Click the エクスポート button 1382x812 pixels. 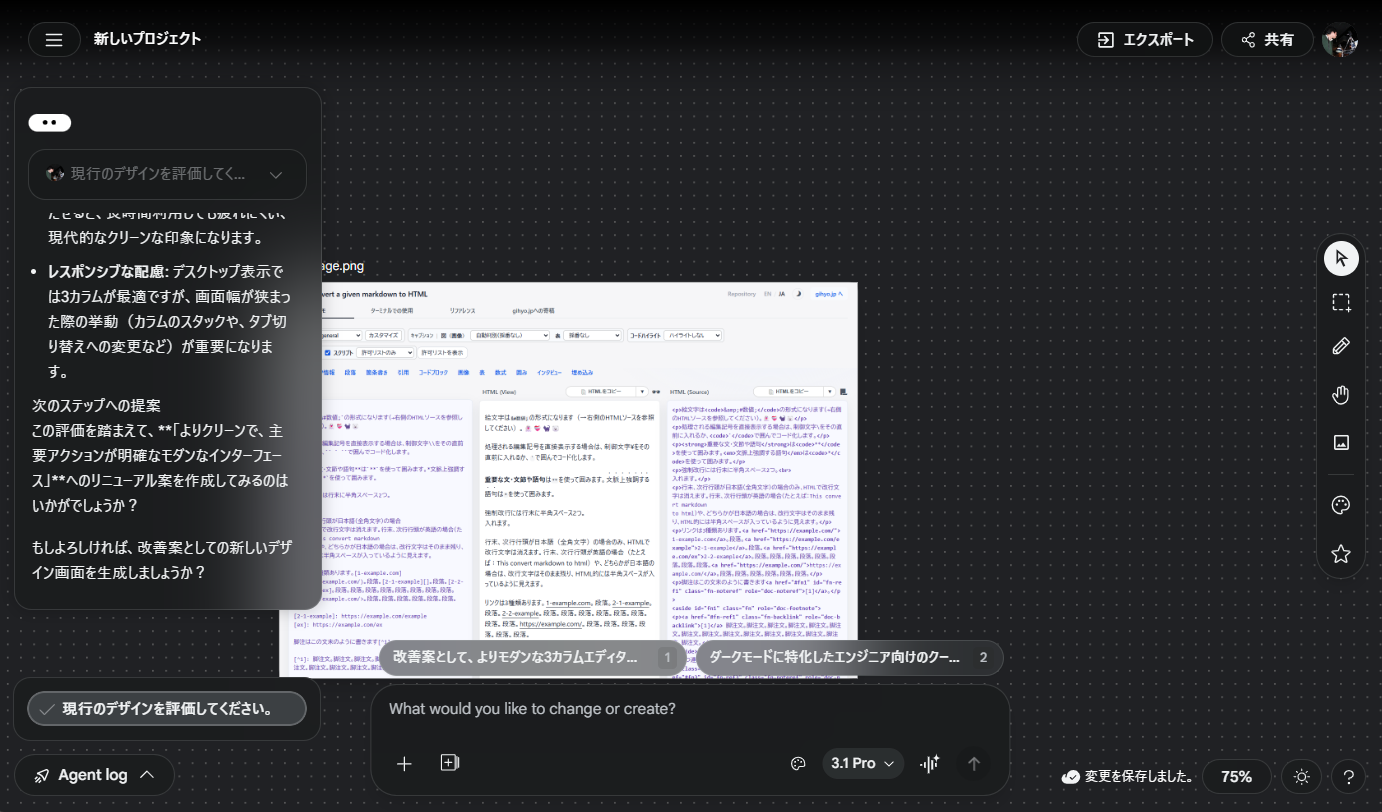pos(1144,40)
